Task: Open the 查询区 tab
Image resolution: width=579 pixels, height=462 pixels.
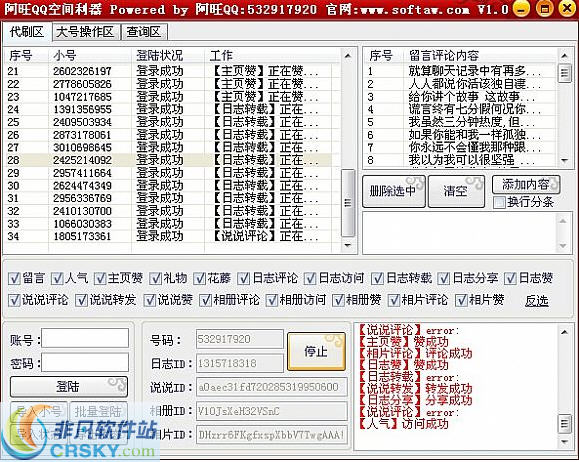Action: coord(144,32)
